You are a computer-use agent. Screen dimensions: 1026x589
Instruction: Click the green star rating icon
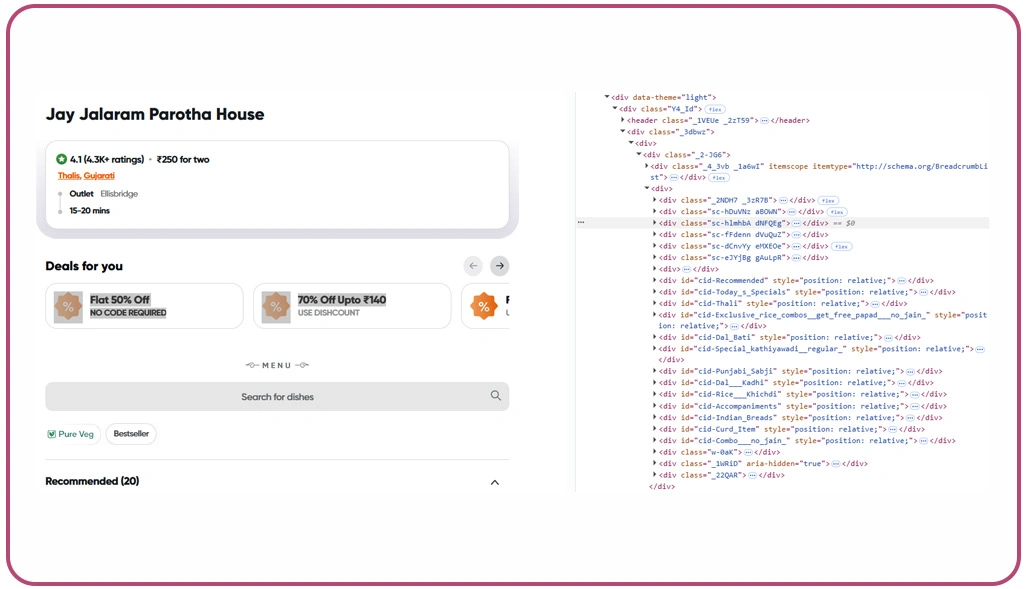[x=62, y=159]
